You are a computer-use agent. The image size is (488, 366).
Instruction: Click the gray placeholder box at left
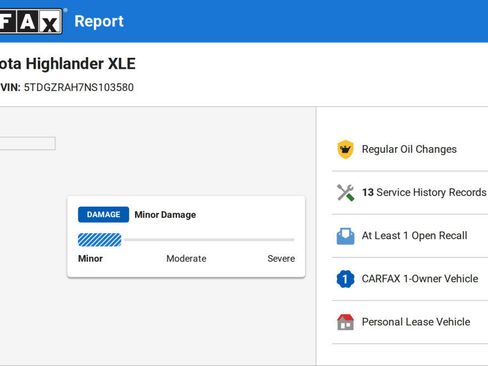[28, 143]
